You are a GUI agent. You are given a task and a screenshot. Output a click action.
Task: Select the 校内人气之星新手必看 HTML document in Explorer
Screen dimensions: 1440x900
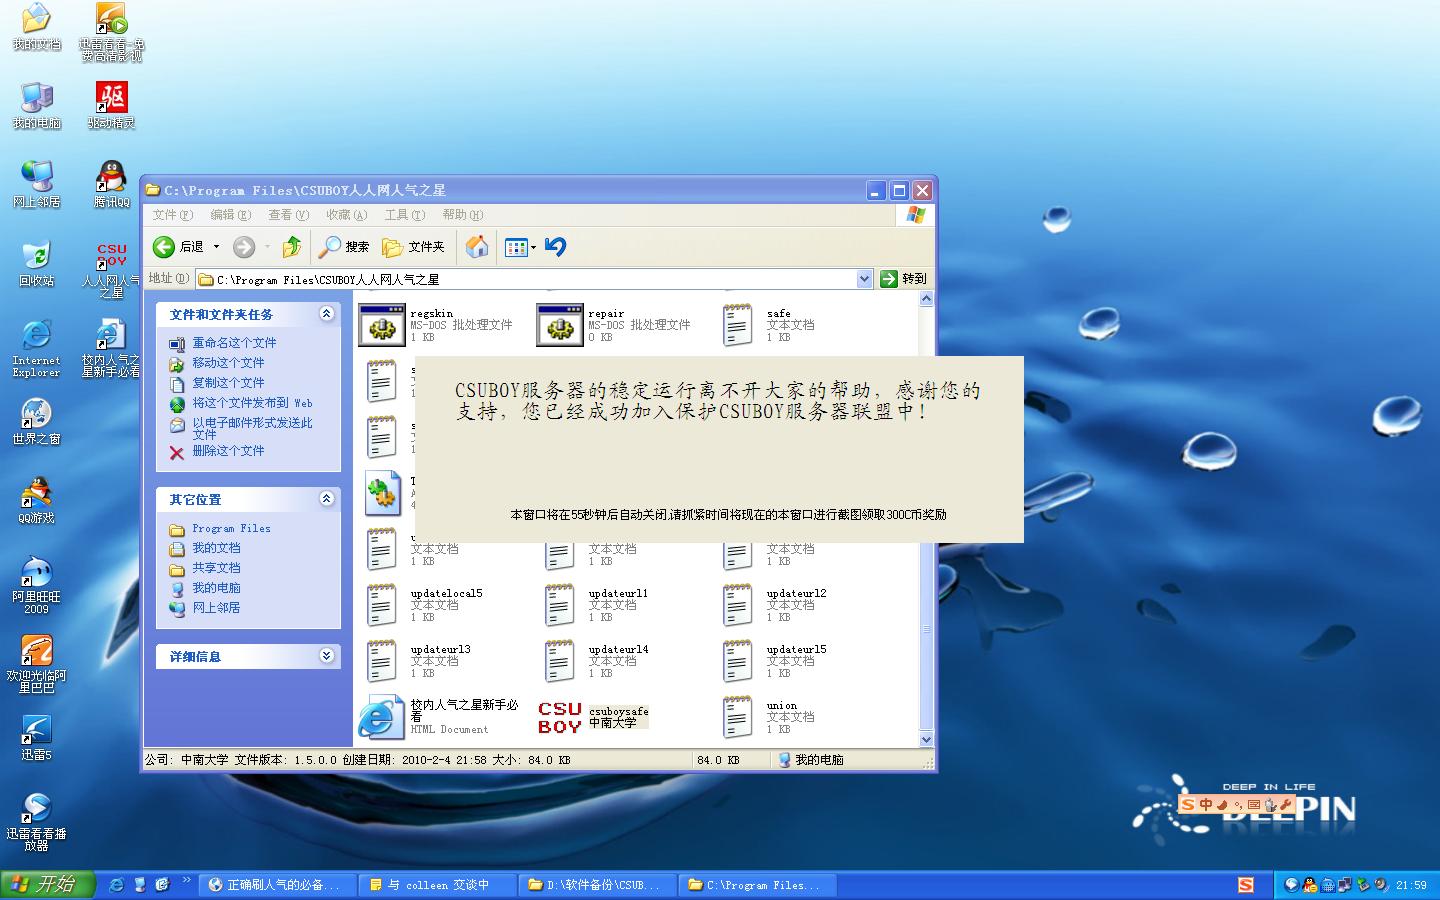[381, 717]
